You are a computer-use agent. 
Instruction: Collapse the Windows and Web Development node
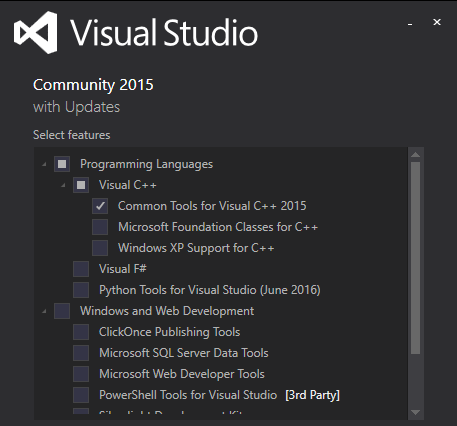pos(44,311)
